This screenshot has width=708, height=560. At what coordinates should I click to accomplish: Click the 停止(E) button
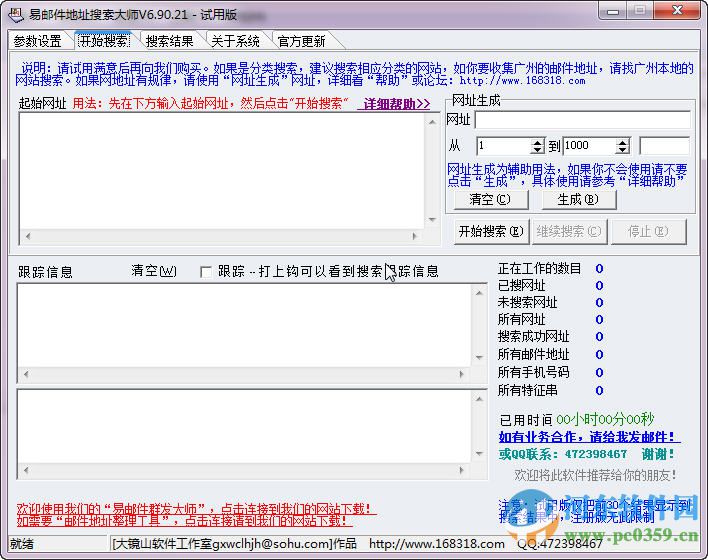click(x=648, y=232)
